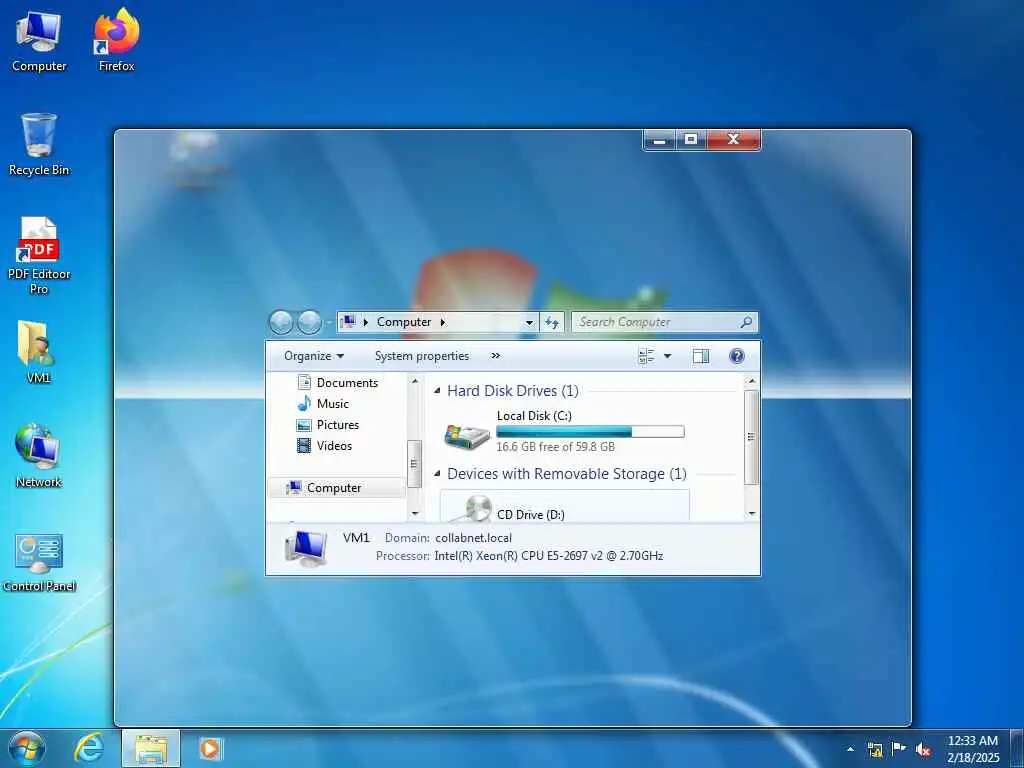Open the view options dropdown arrow

pos(667,356)
